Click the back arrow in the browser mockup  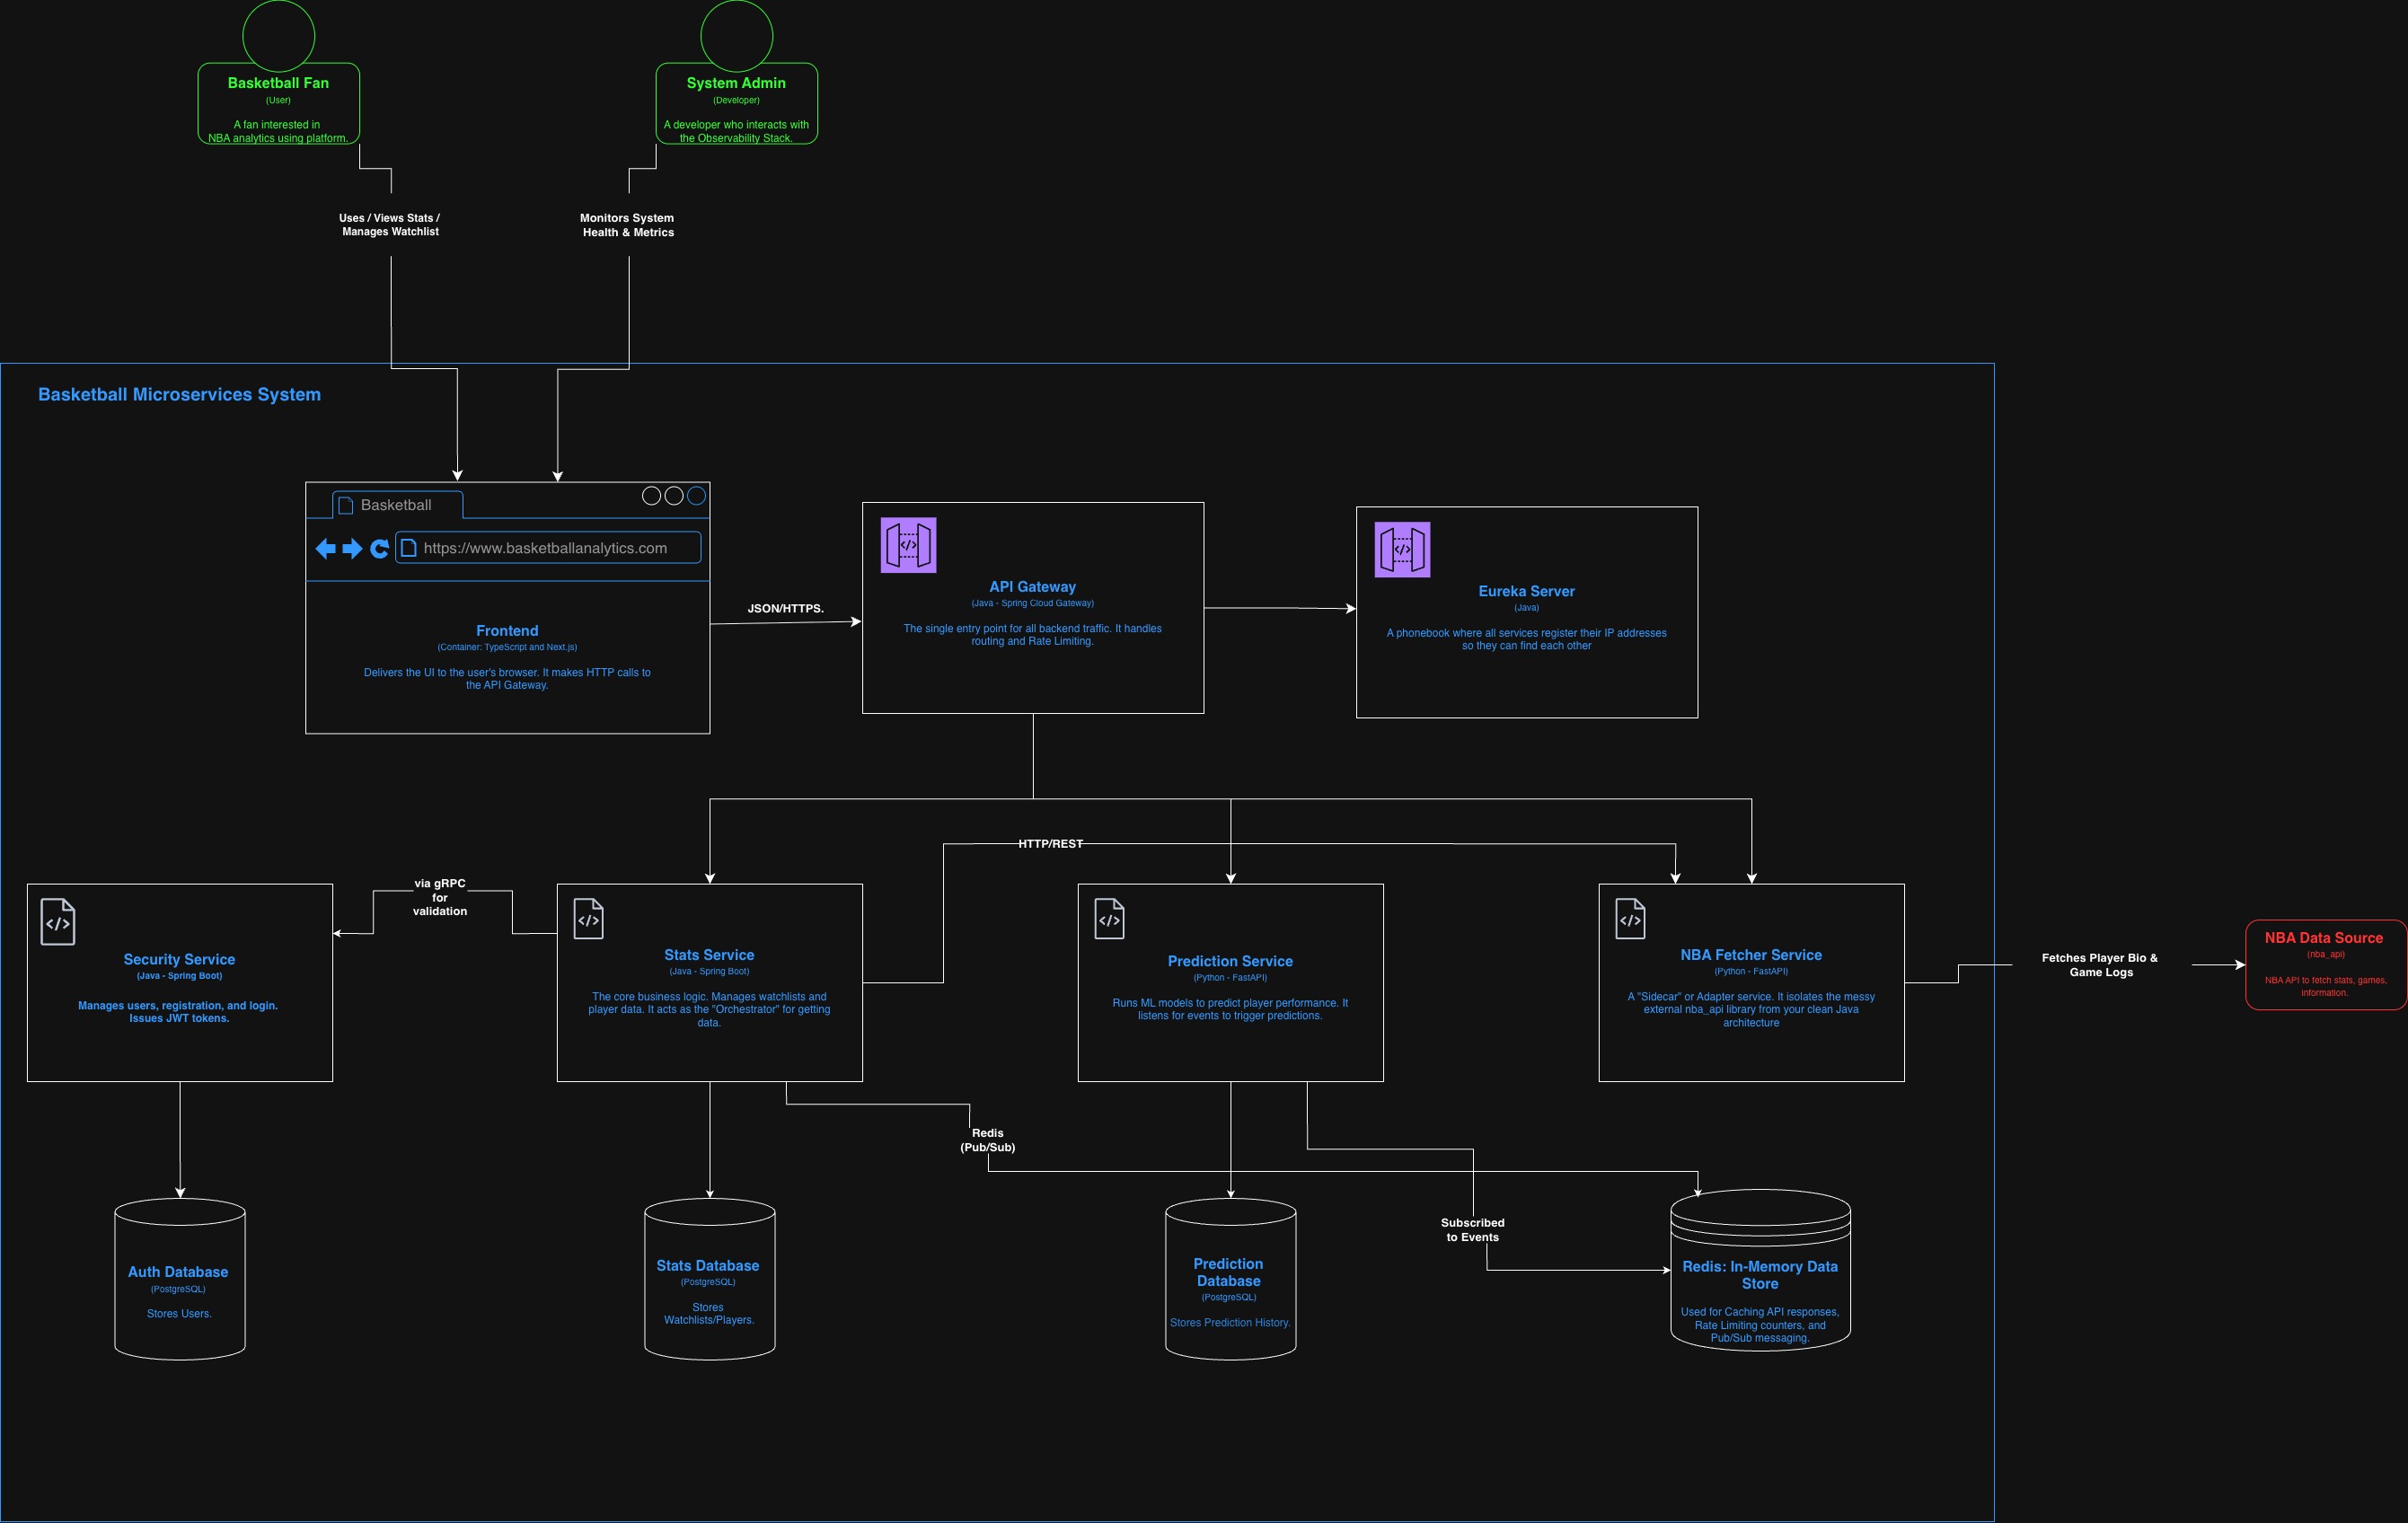325,548
